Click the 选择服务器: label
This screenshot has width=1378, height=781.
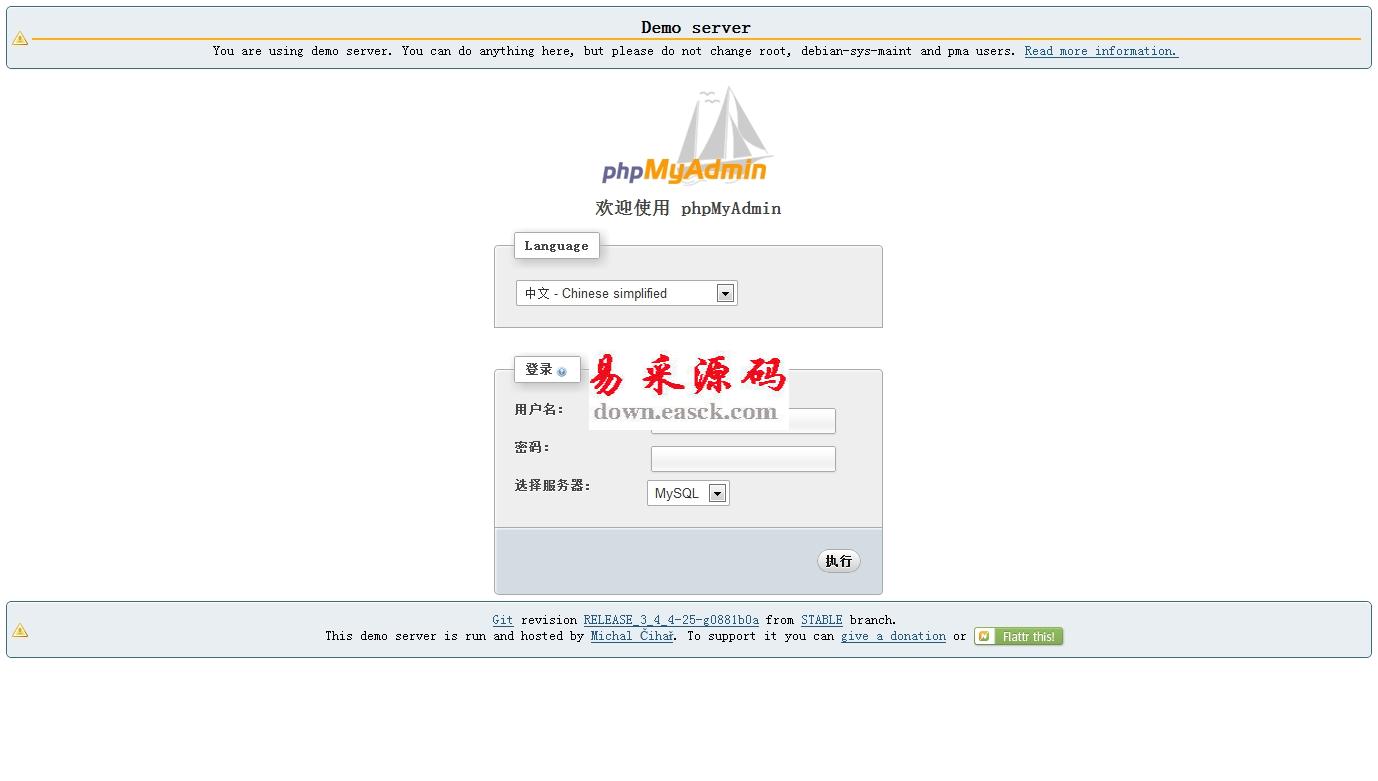click(553, 485)
